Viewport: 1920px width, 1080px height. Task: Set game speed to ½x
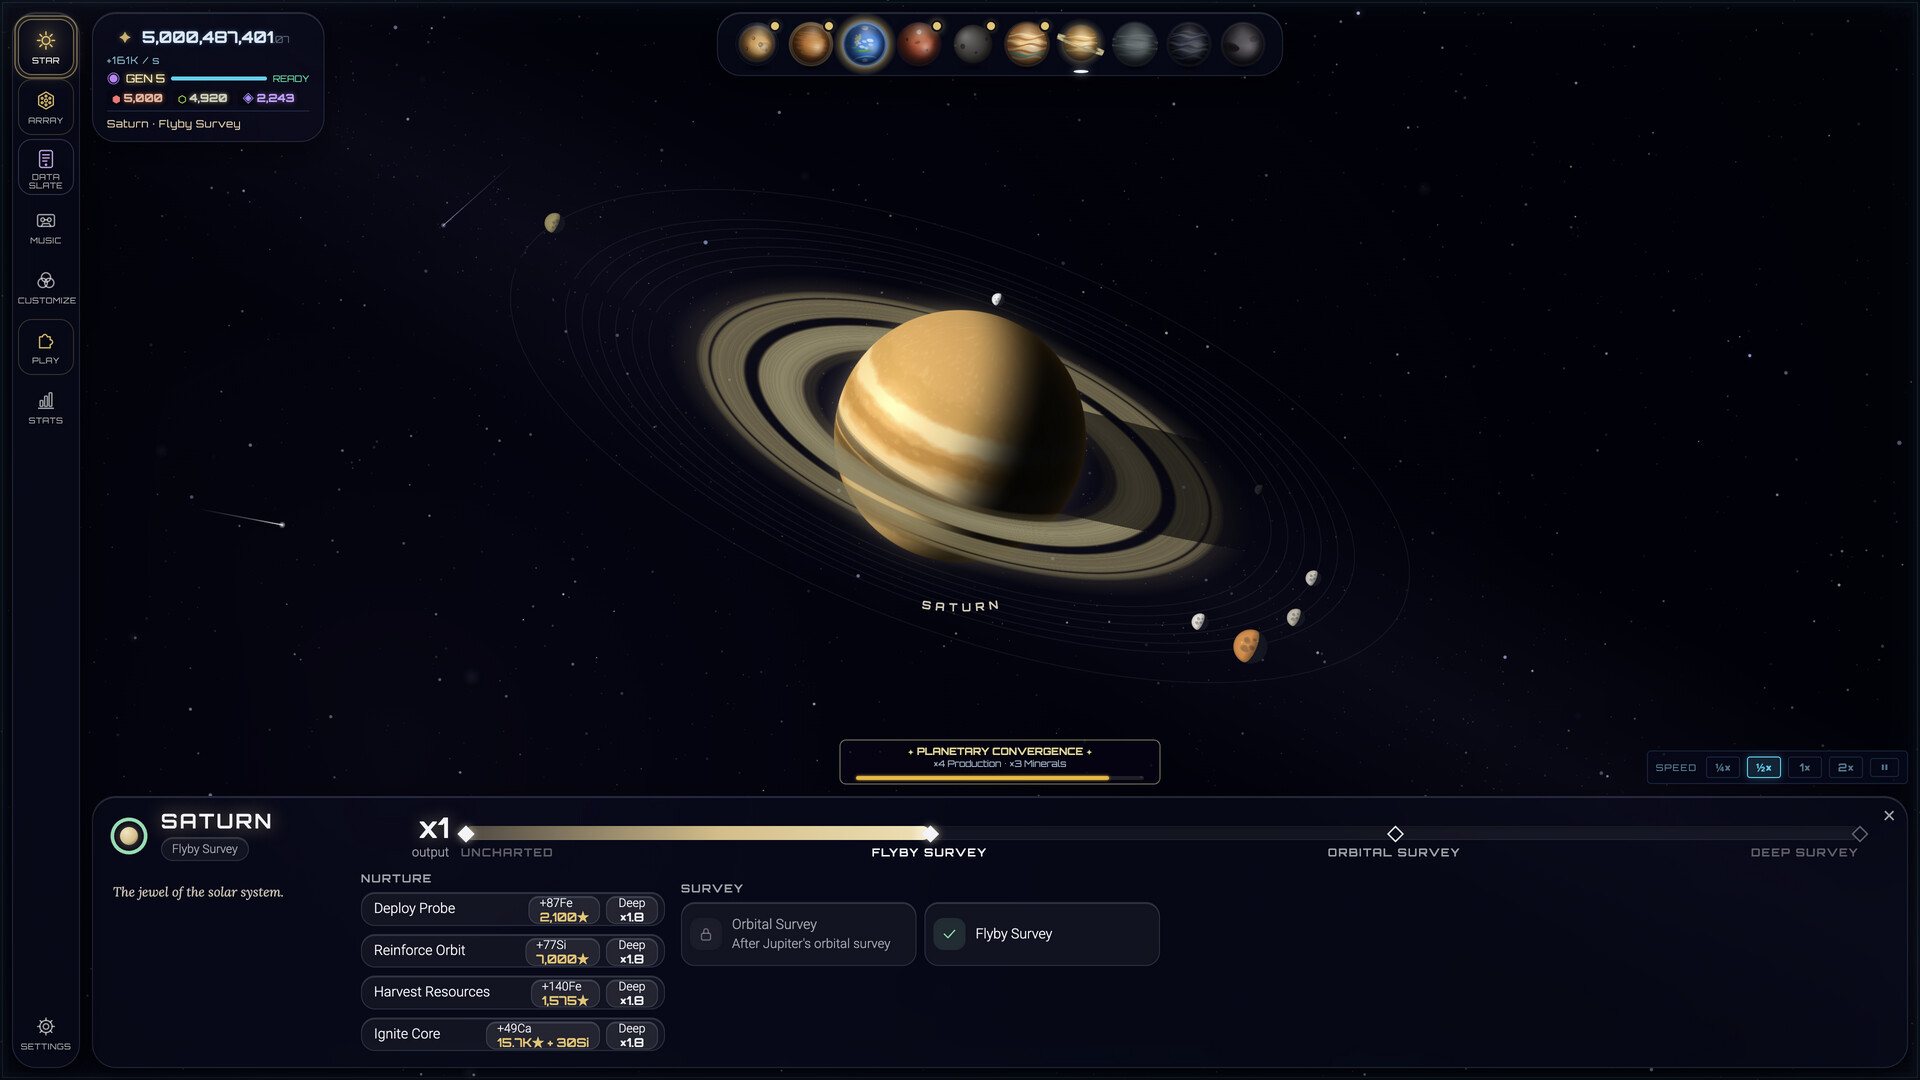coord(1764,767)
